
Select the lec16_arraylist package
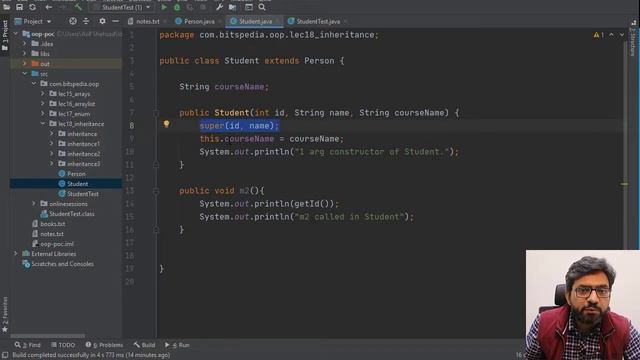[x=76, y=104]
